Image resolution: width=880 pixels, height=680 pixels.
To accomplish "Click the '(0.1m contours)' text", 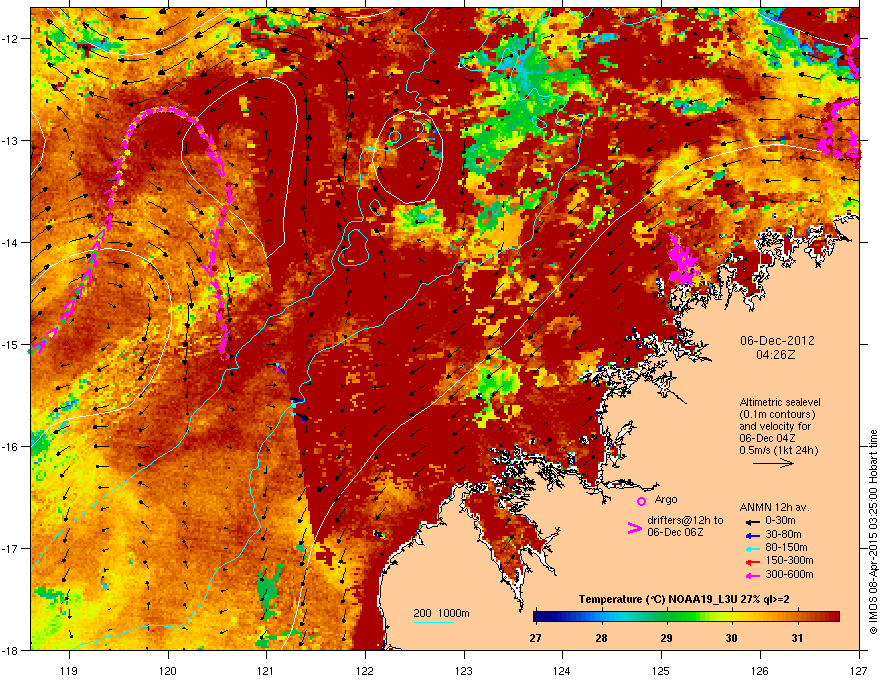I will click(778, 414).
